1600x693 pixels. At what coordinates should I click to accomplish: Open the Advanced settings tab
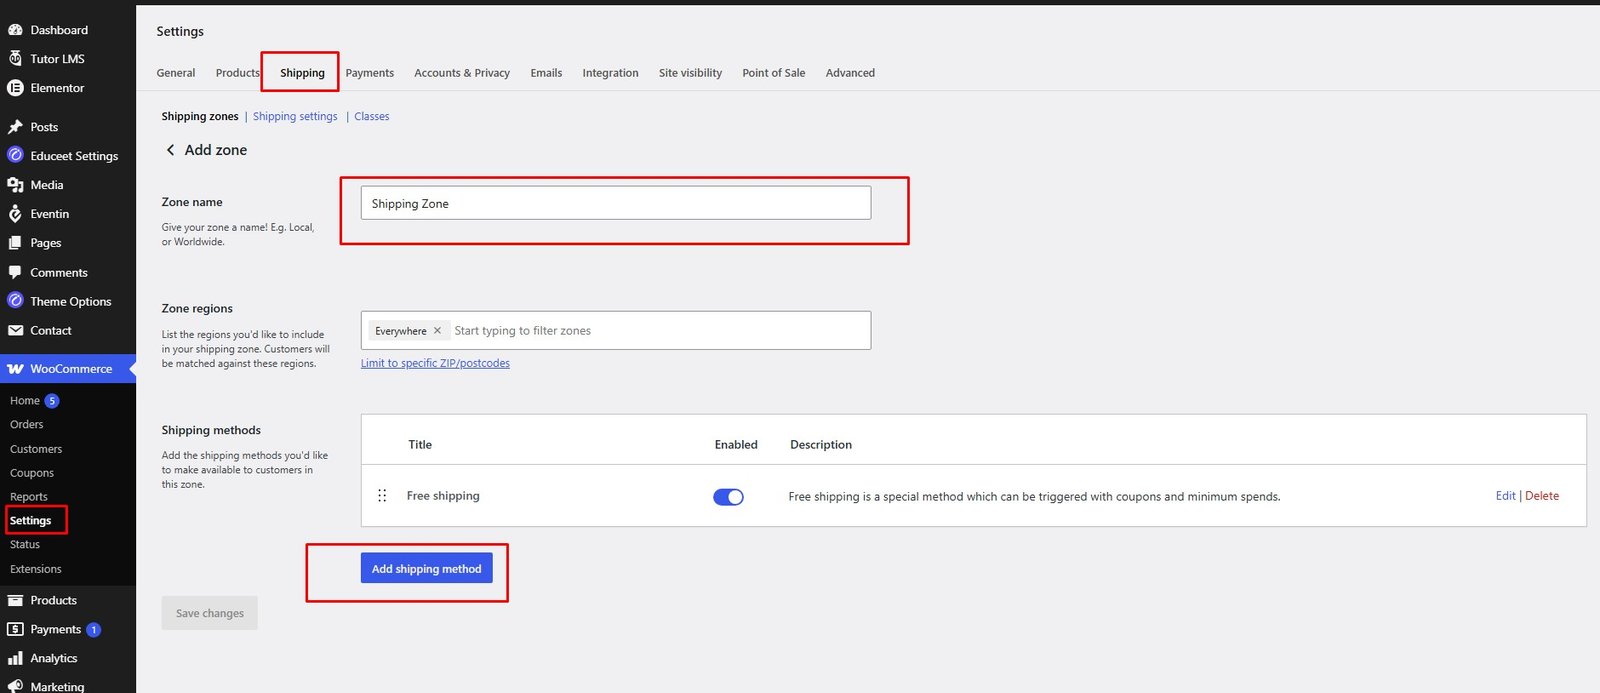point(850,73)
